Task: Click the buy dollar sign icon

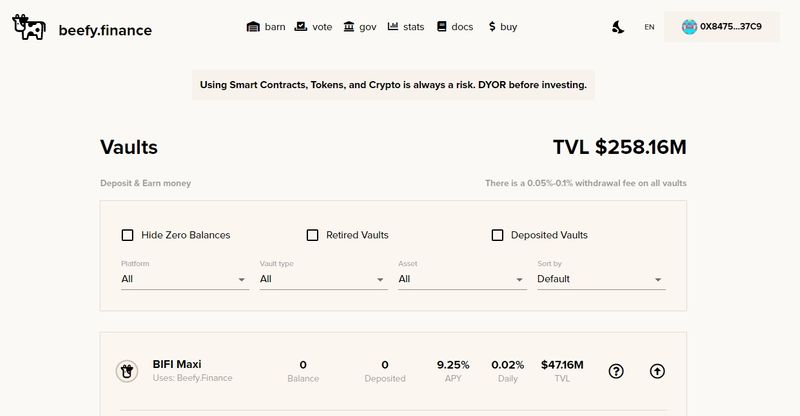Action: click(492, 27)
